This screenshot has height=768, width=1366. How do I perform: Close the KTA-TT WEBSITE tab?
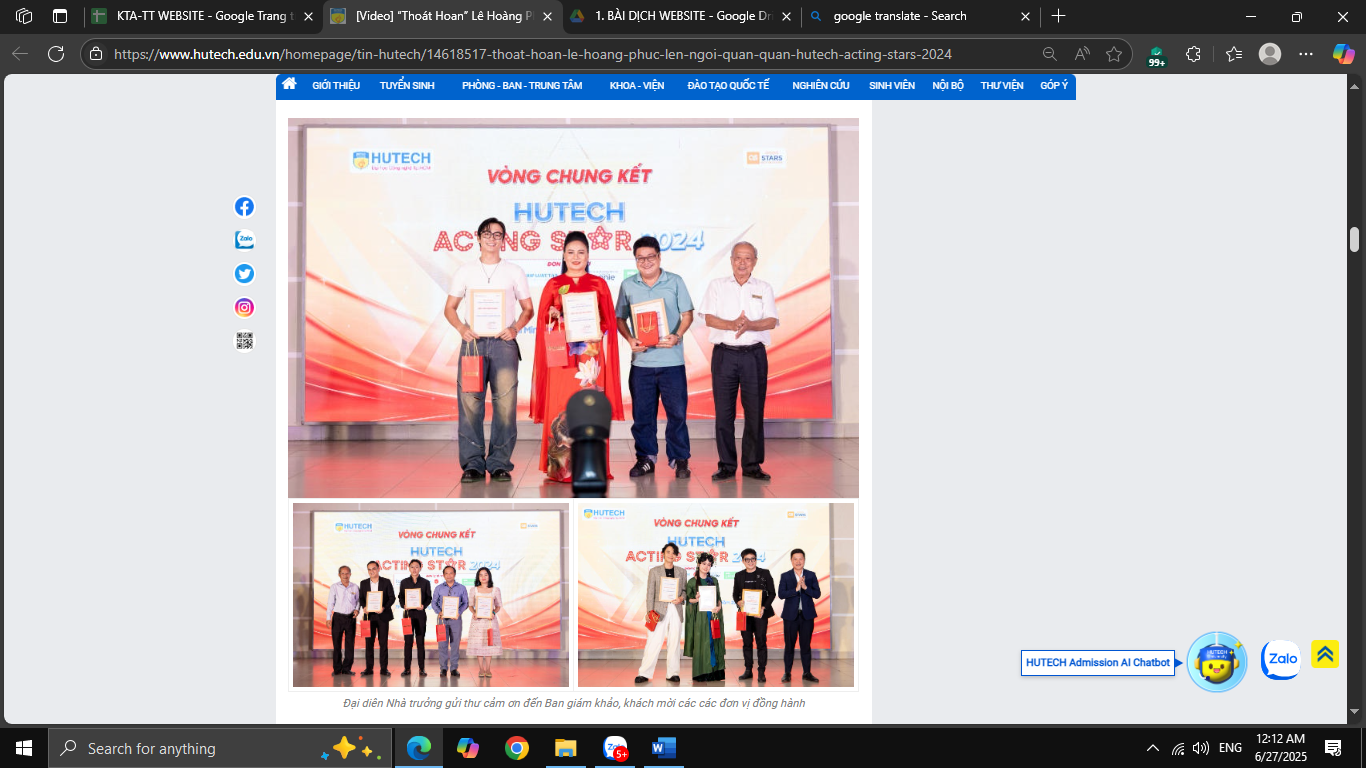tap(308, 16)
